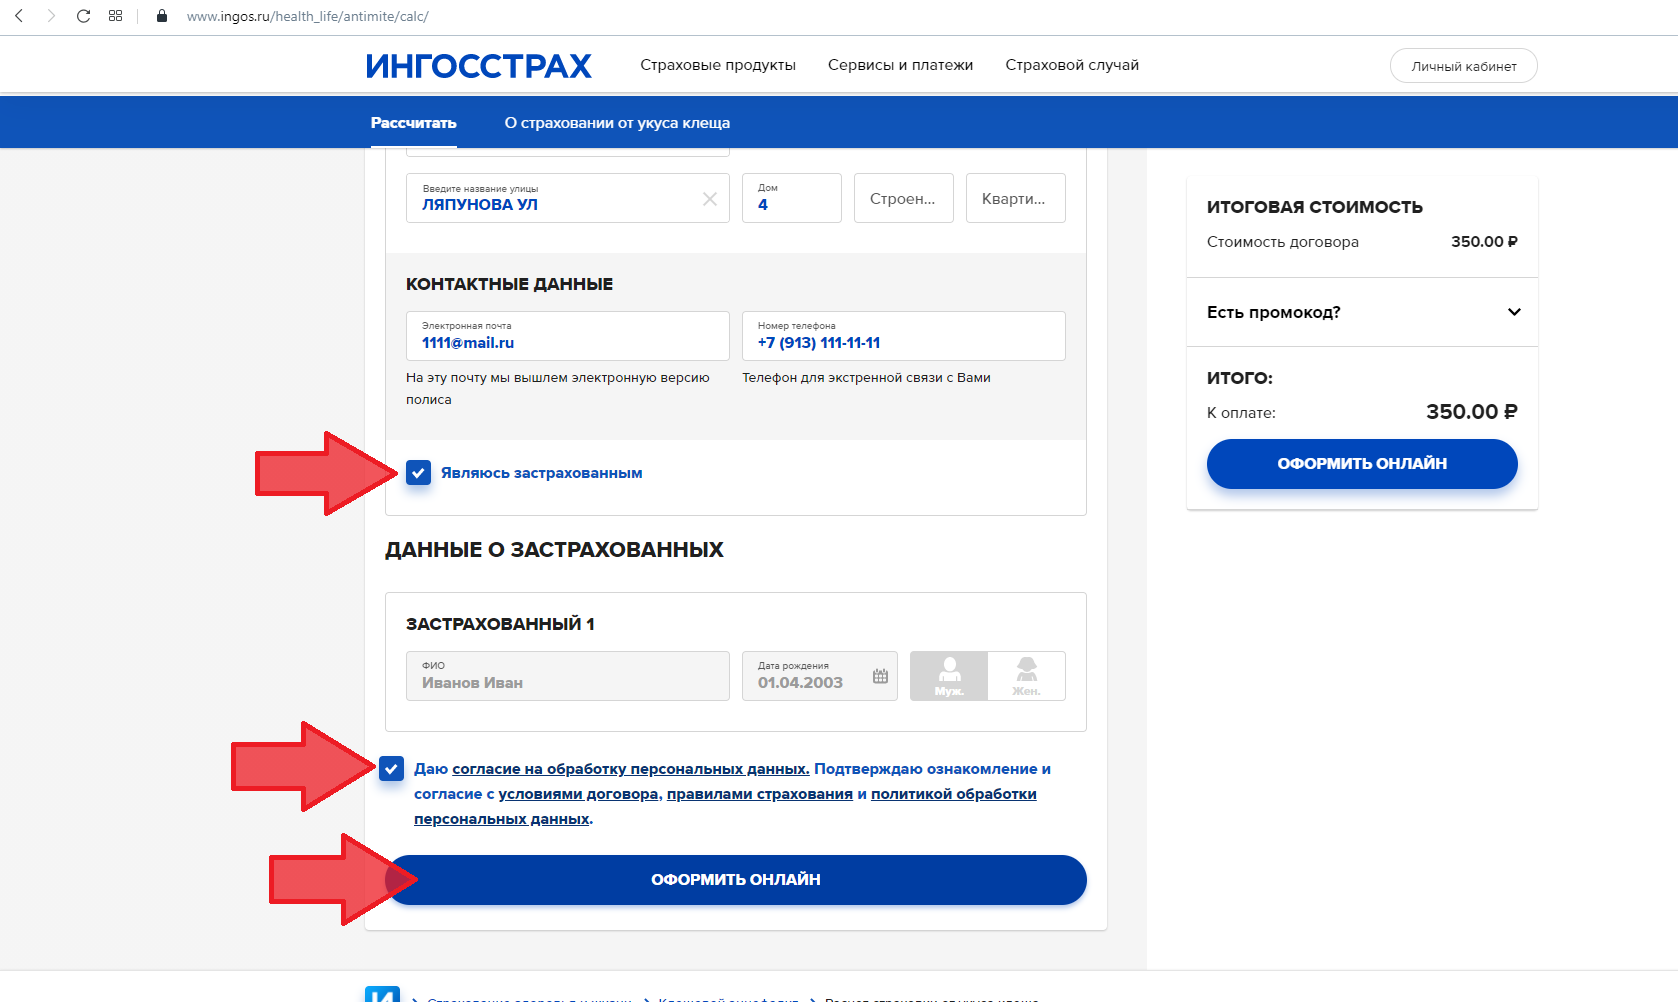Viewport: 1678px width, 1002px height.
Task: Select female gender Жен. icon
Action: (1027, 676)
